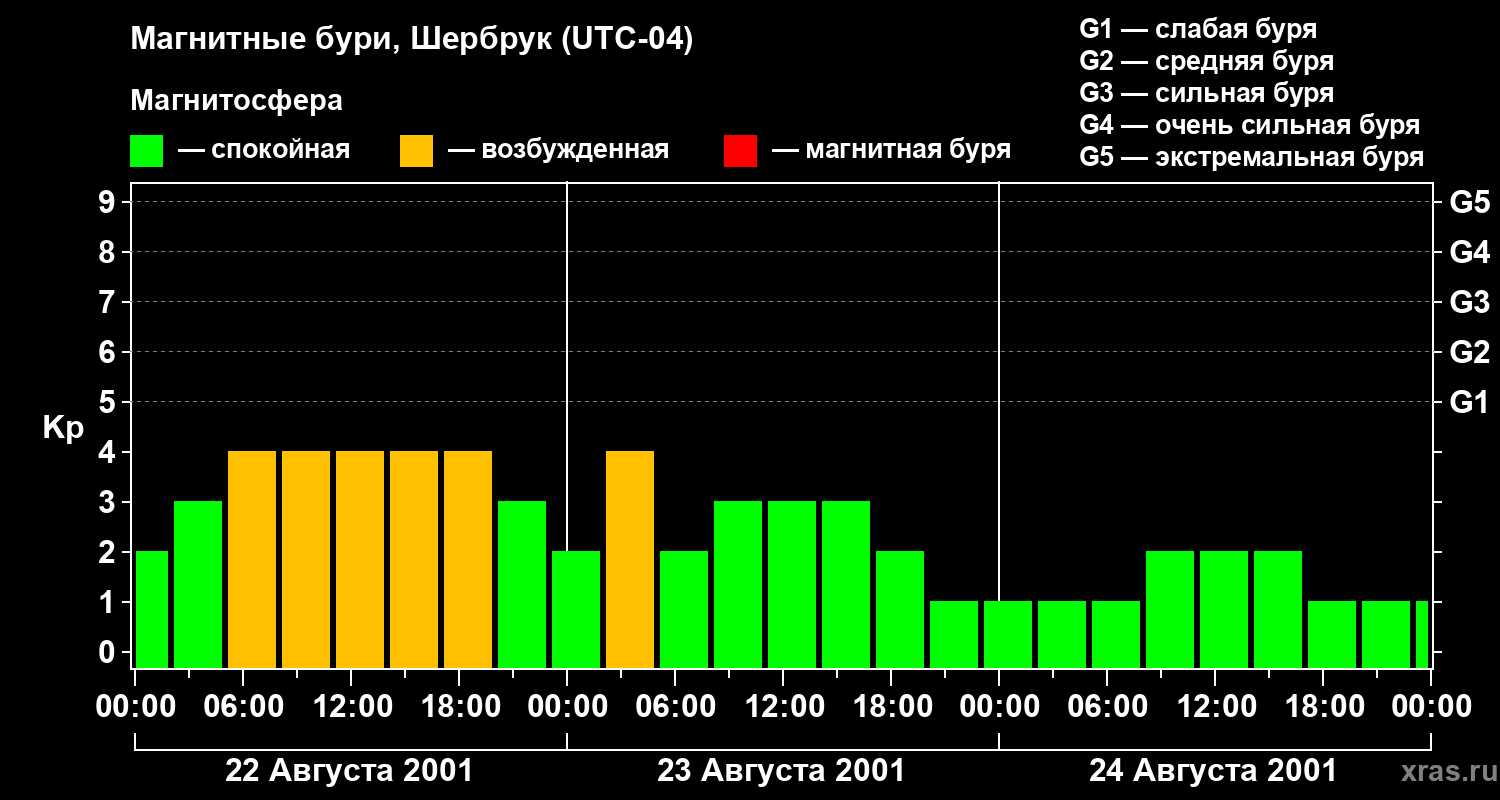This screenshot has width=1500, height=800.
Task: Click the 'G3 — сильная буря' legend line
Action: pos(1207,93)
